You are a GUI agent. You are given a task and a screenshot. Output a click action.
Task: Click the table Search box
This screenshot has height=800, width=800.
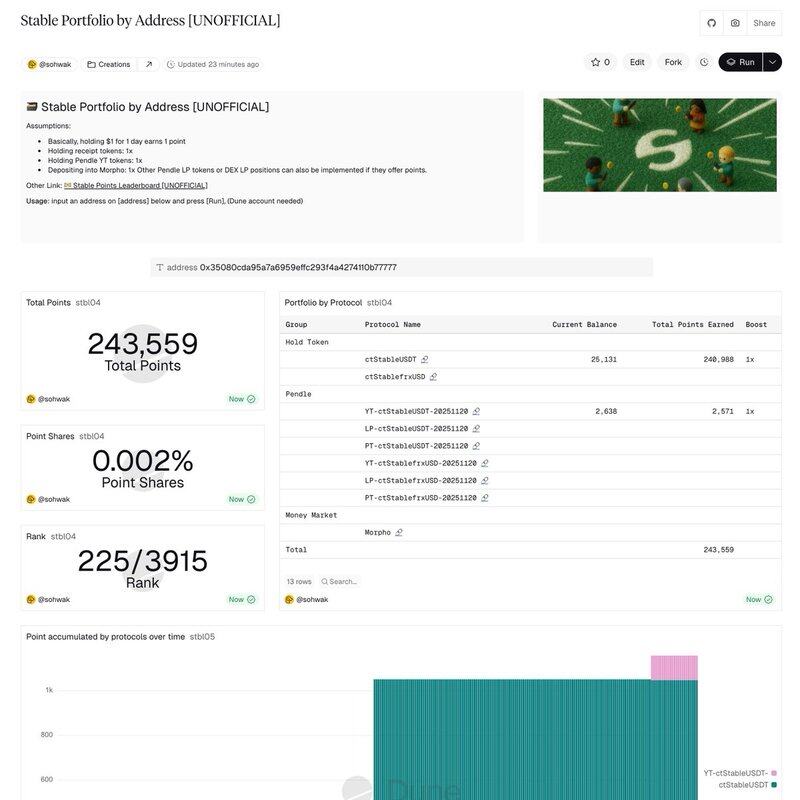coord(342,581)
